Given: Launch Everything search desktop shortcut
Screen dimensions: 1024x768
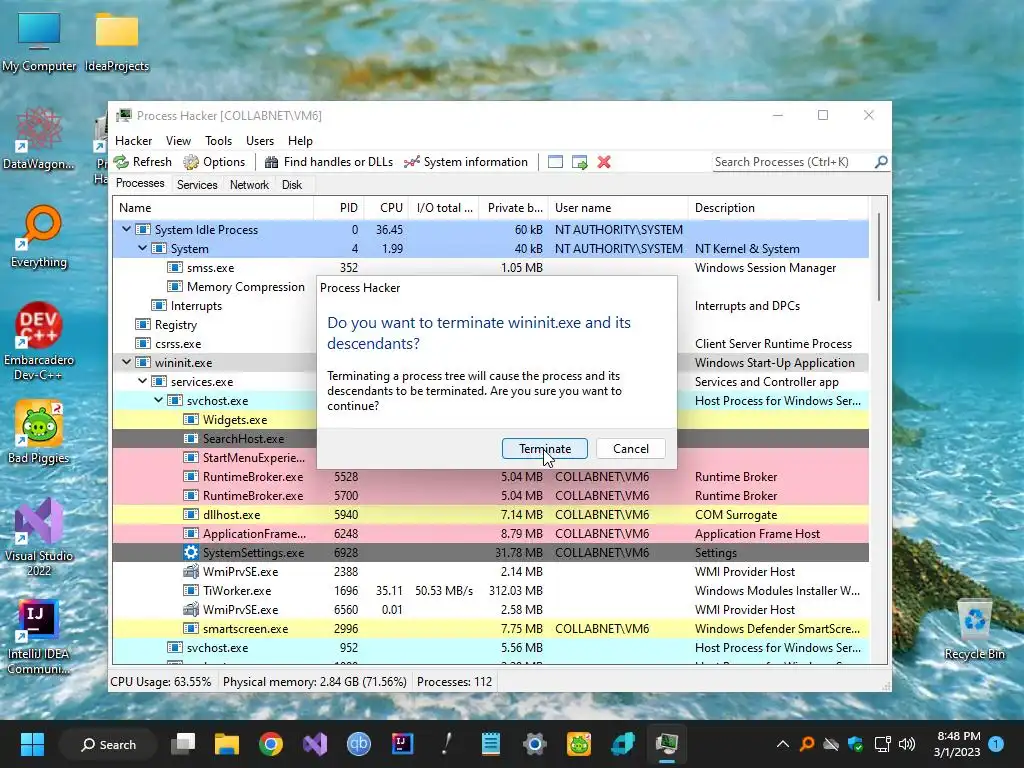Looking at the screenshot, I should (x=39, y=237).
